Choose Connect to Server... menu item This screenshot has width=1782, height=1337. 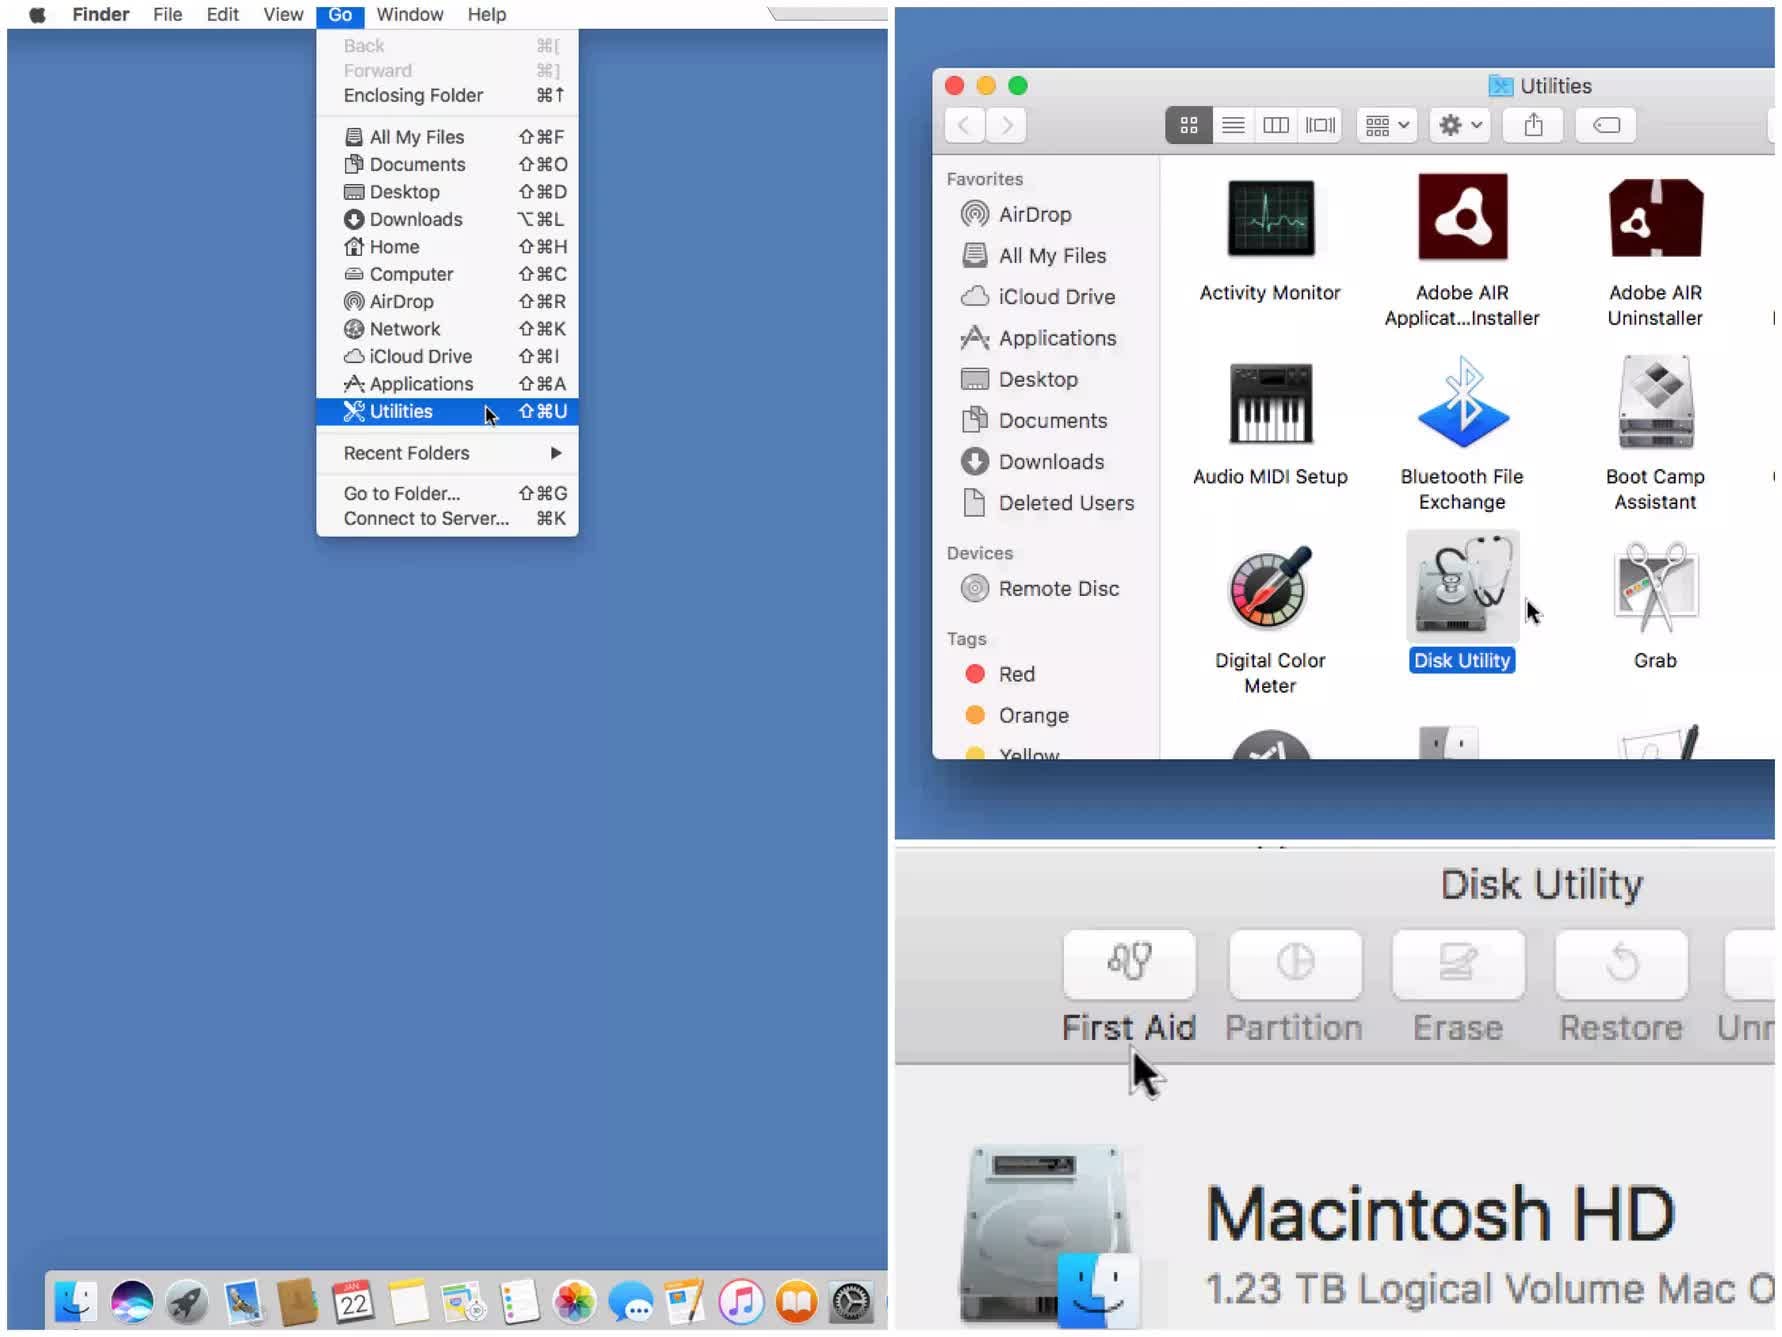click(447, 518)
